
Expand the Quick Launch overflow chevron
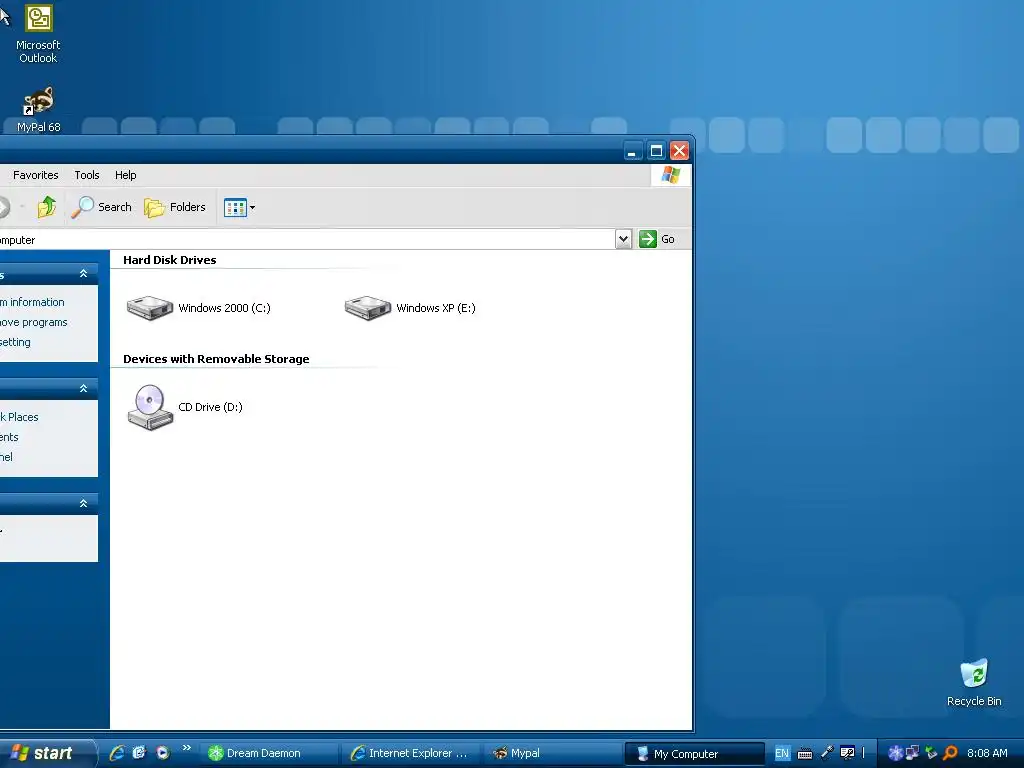pos(187,748)
